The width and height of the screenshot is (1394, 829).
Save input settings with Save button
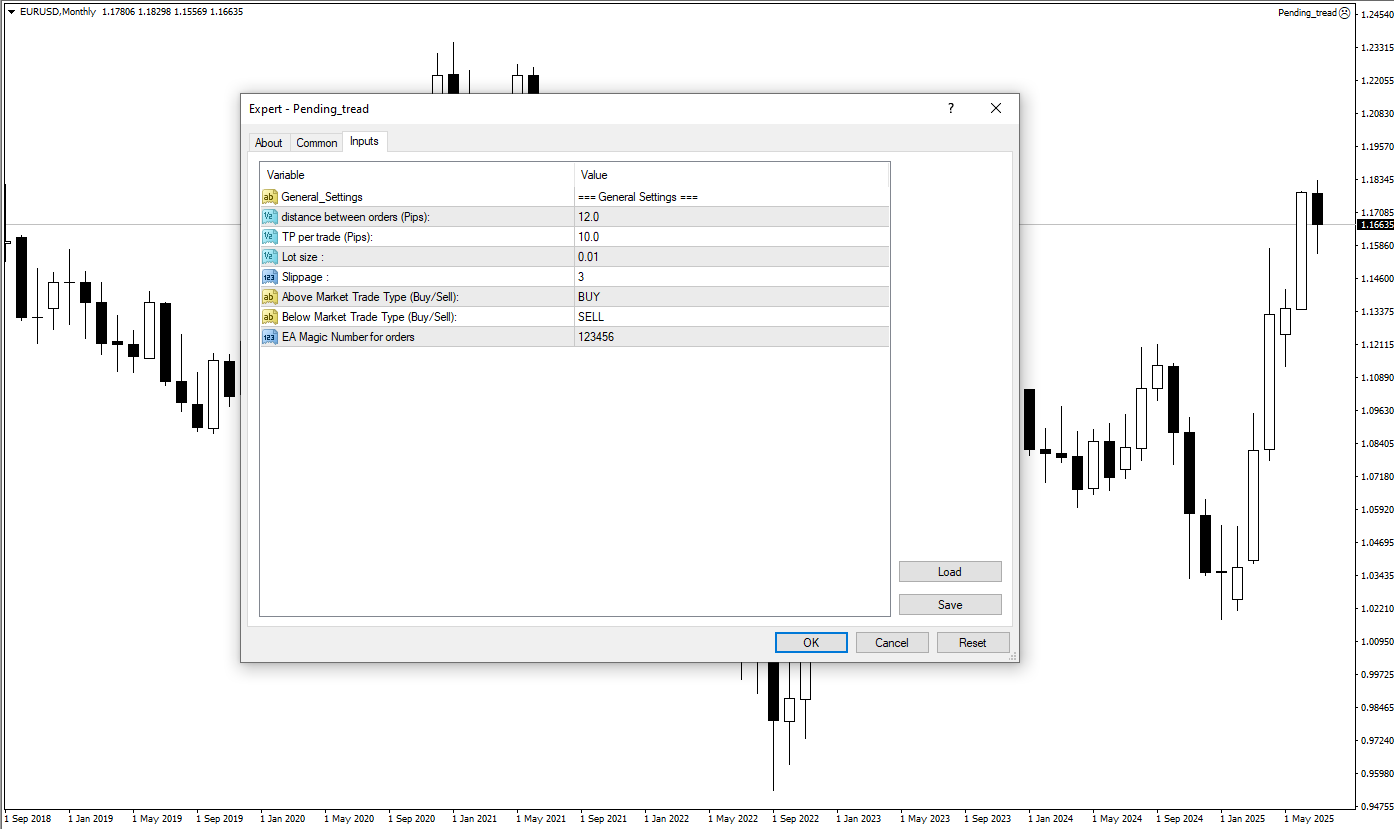(x=950, y=605)
